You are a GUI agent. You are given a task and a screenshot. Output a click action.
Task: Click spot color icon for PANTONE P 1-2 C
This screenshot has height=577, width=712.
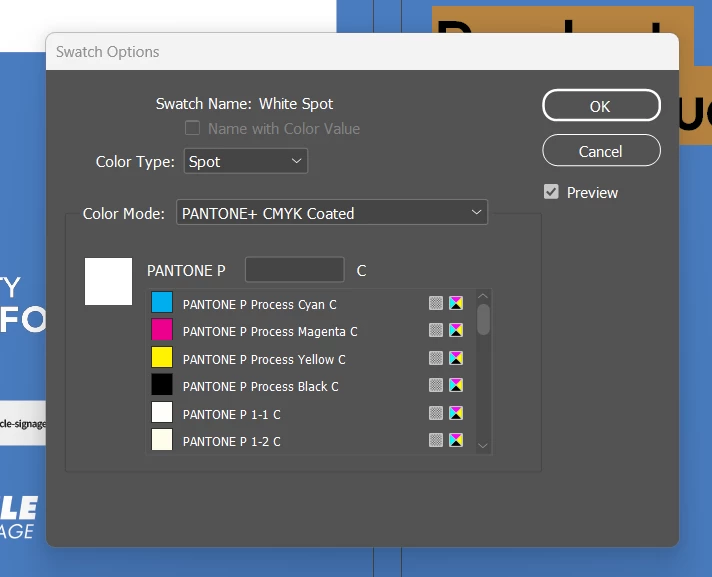436,440
